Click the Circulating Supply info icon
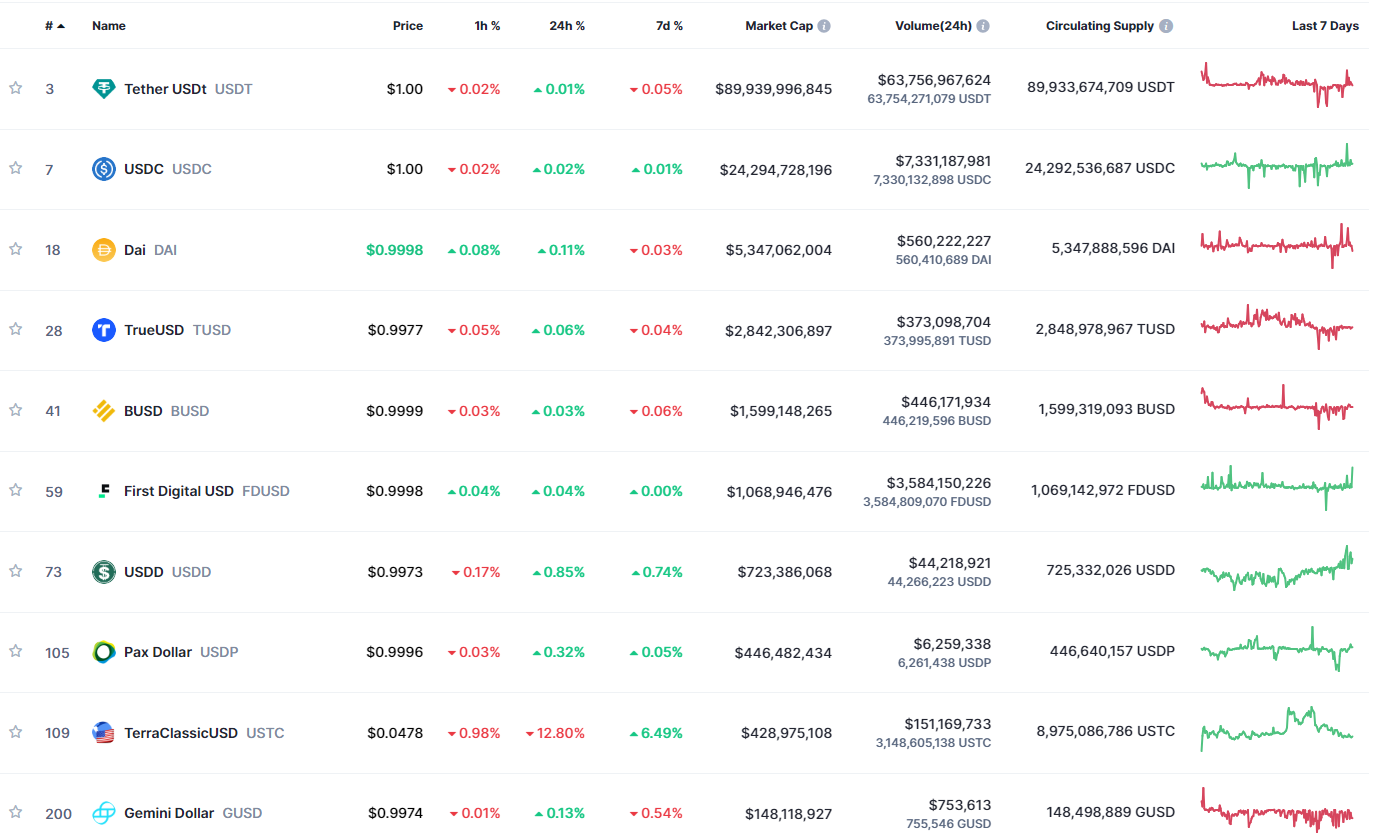This screenshot has width=1384, height=839. 1166,26
